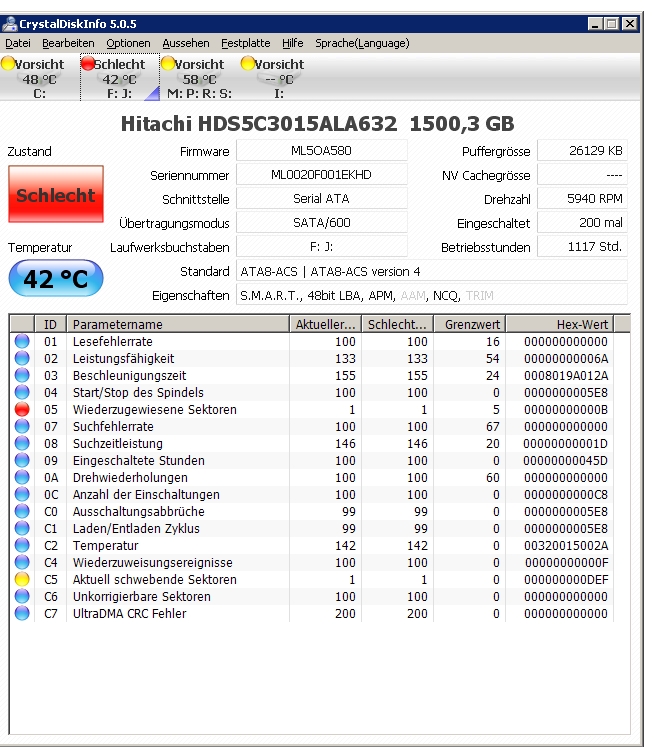Open the Datei menu
The image size is (656, 747).
(18, 43)
